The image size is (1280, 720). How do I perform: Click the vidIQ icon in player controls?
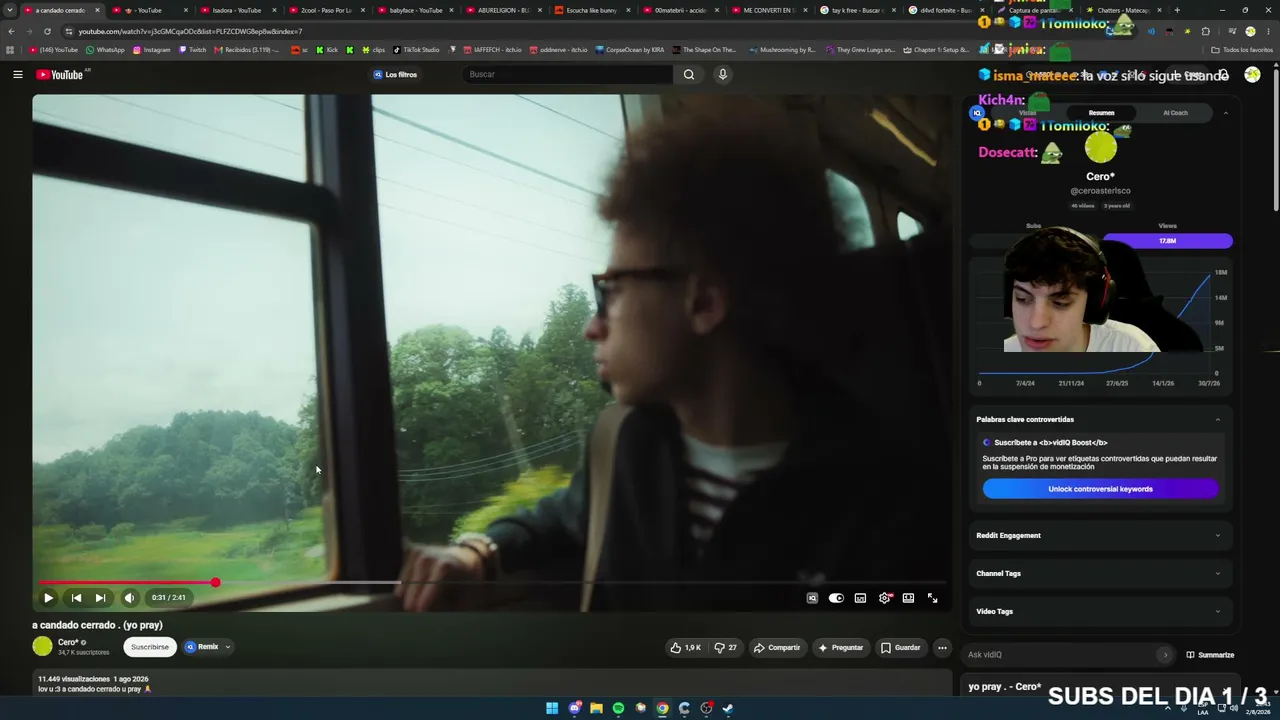812,598
